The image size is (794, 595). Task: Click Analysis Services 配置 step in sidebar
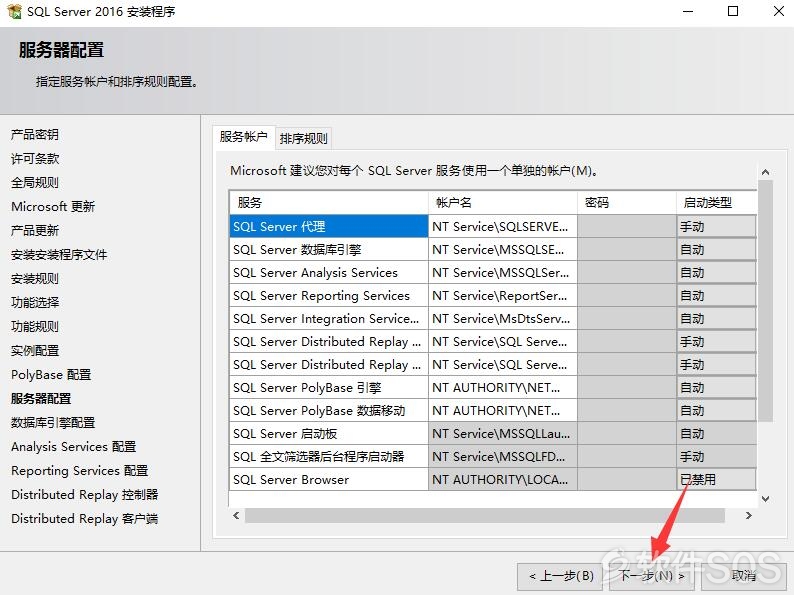tap(73, 447)
